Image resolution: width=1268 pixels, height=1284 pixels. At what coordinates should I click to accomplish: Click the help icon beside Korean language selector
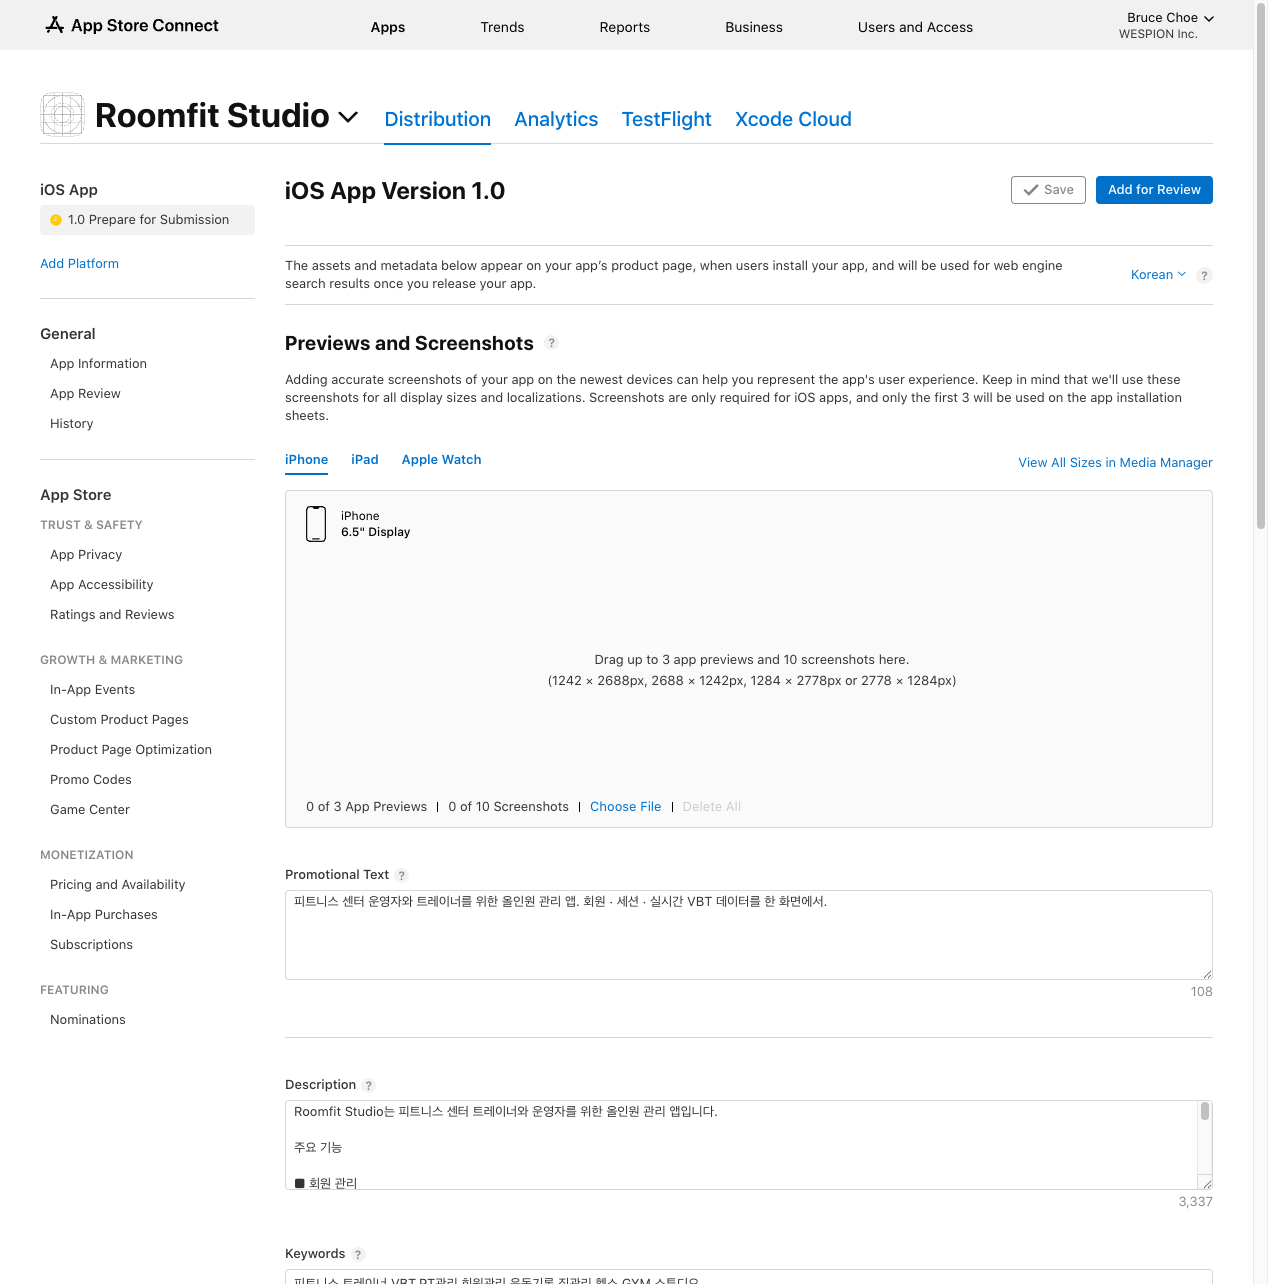[1204, 276]
